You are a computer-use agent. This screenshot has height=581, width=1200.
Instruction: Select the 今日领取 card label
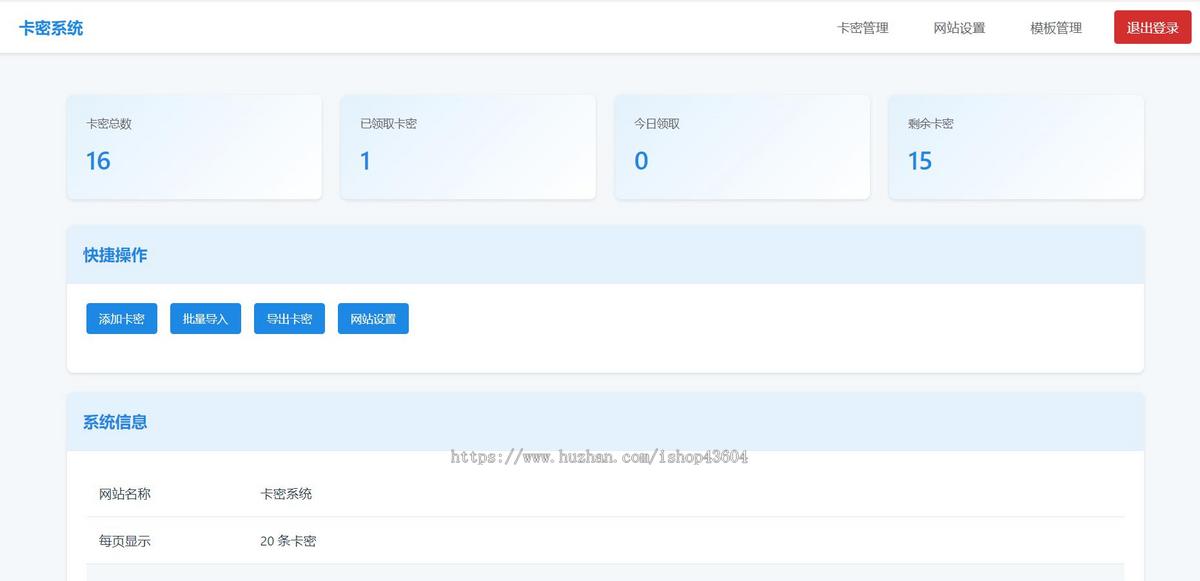tap(657, 124)
